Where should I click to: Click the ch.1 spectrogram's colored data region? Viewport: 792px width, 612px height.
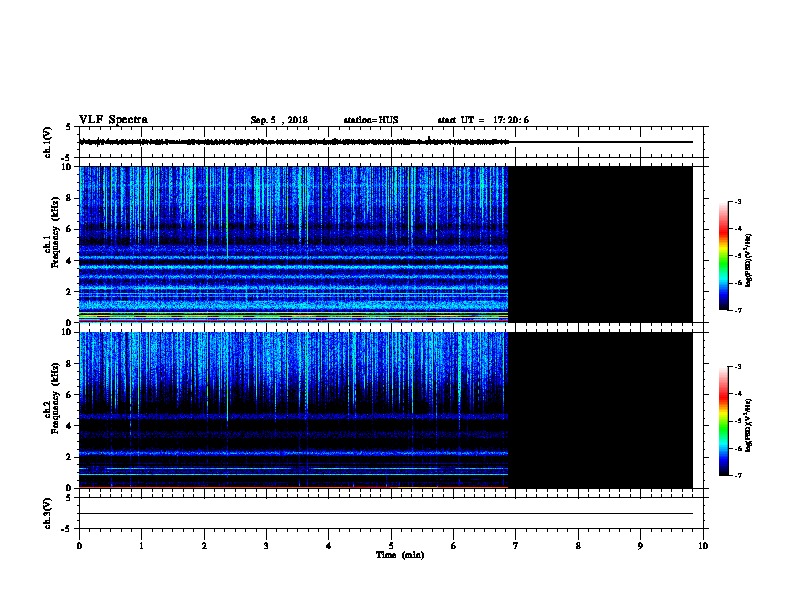click(x=293, y=244)
